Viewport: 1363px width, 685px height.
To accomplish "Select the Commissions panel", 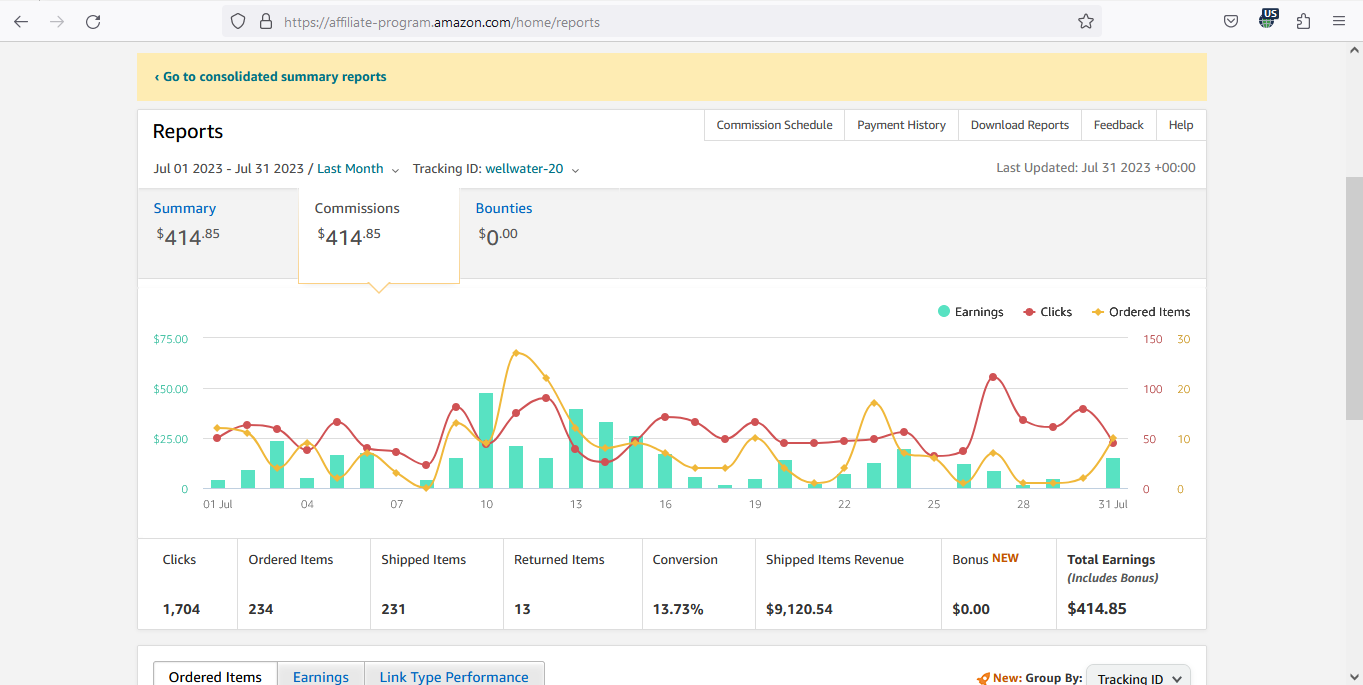I will pyautogui.click(x=379, y=235).
